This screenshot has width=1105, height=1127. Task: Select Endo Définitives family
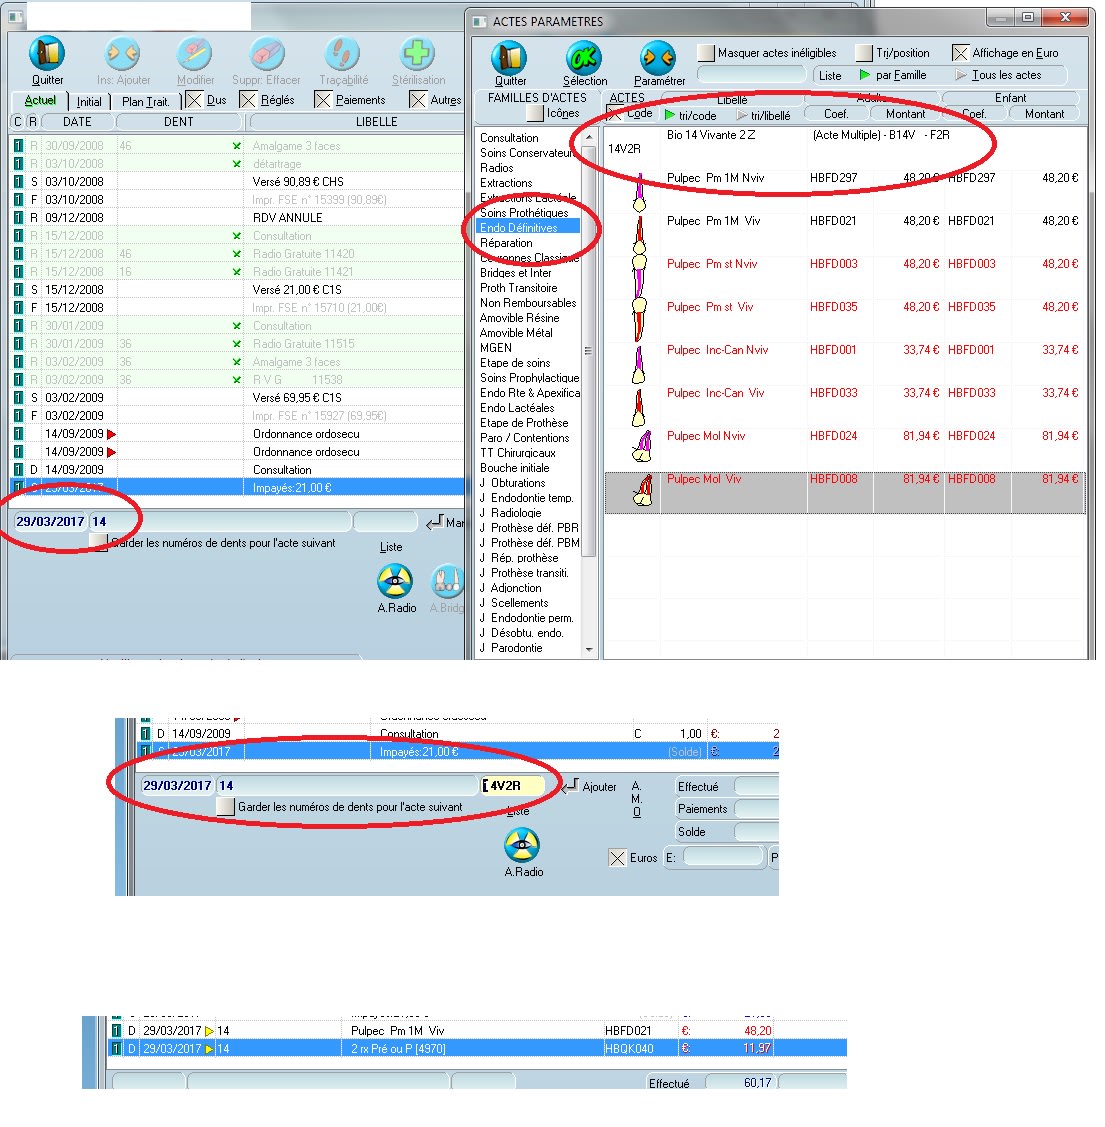tap(519, 228)
